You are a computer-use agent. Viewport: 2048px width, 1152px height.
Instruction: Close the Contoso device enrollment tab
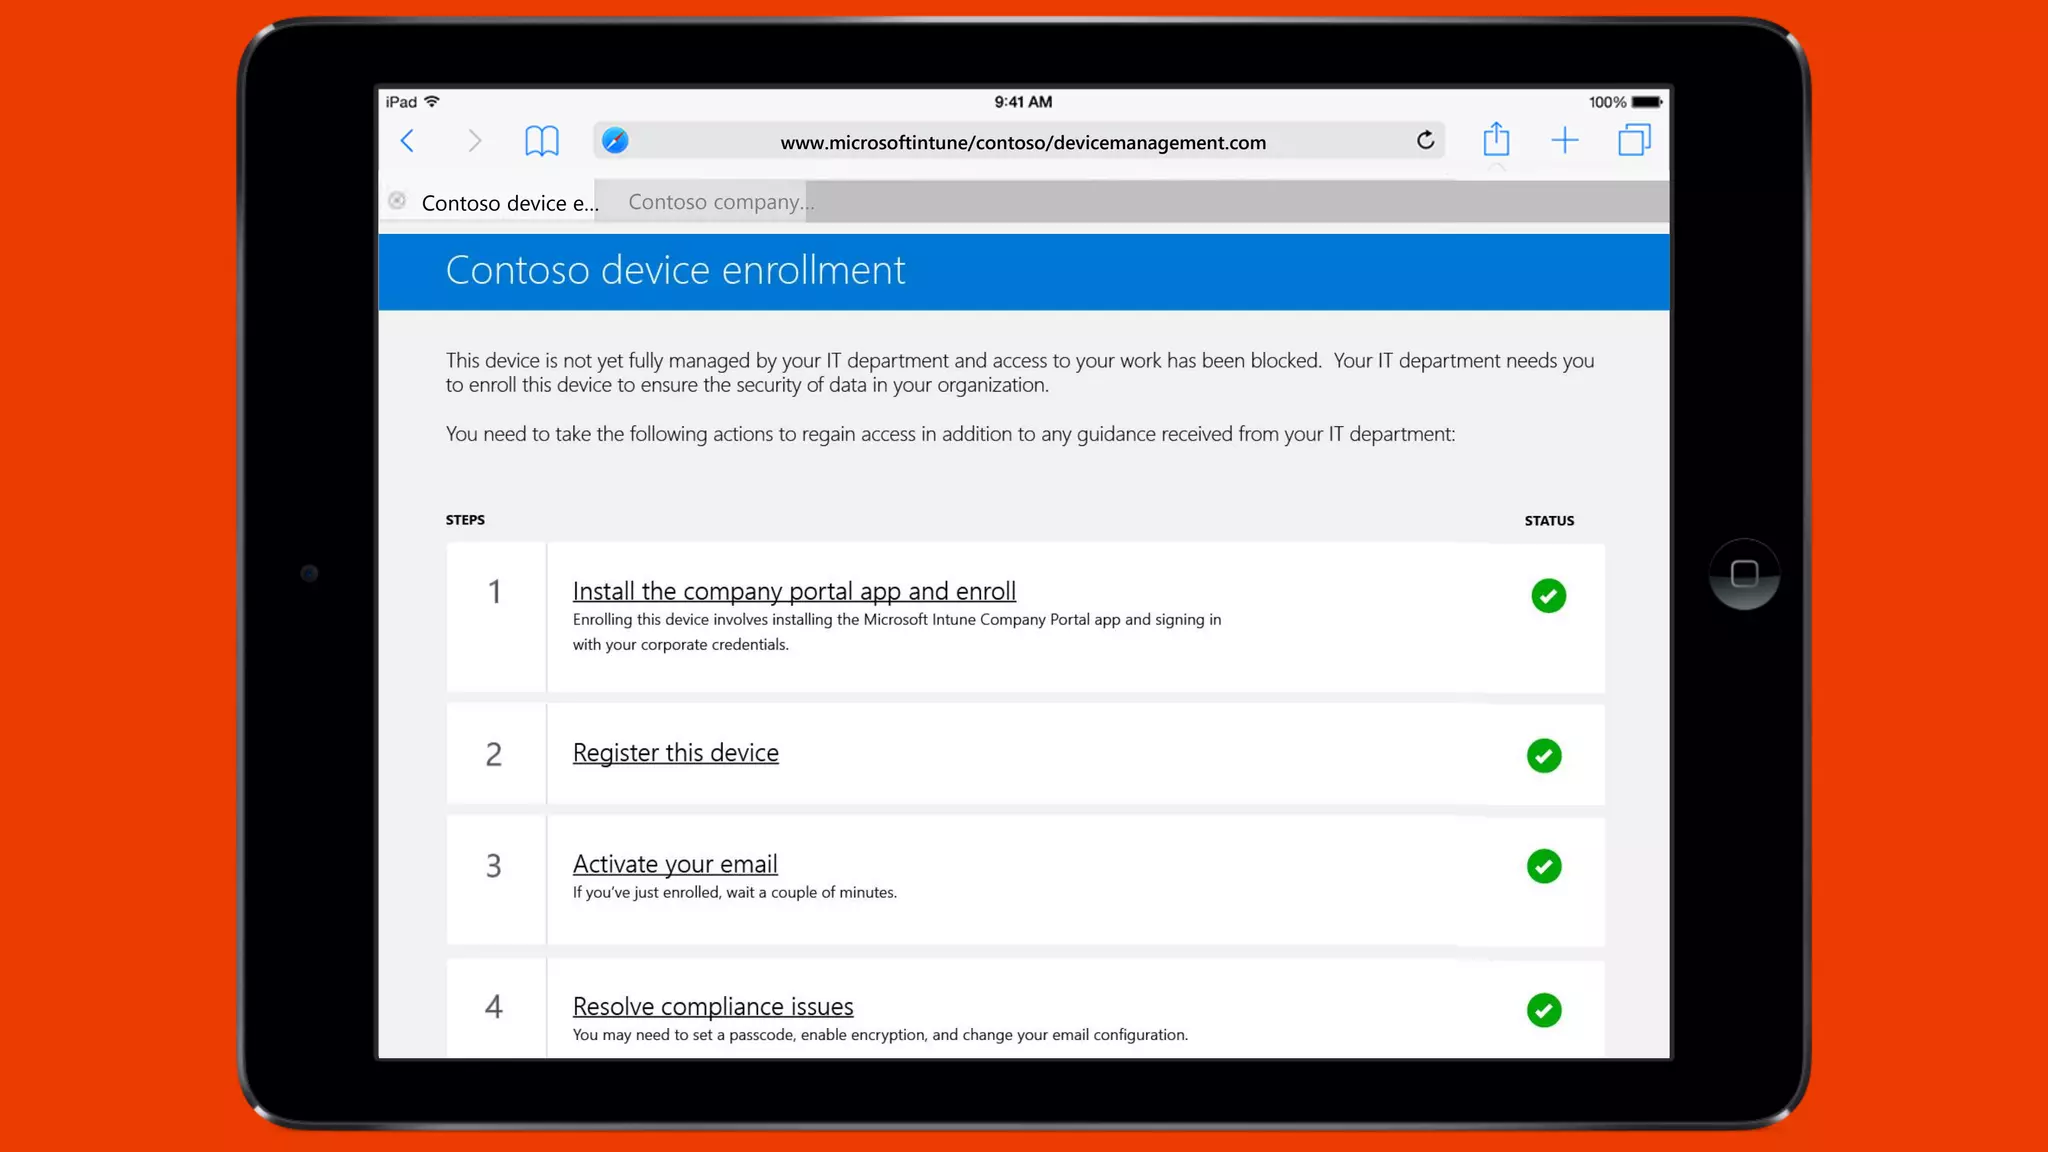397,201
